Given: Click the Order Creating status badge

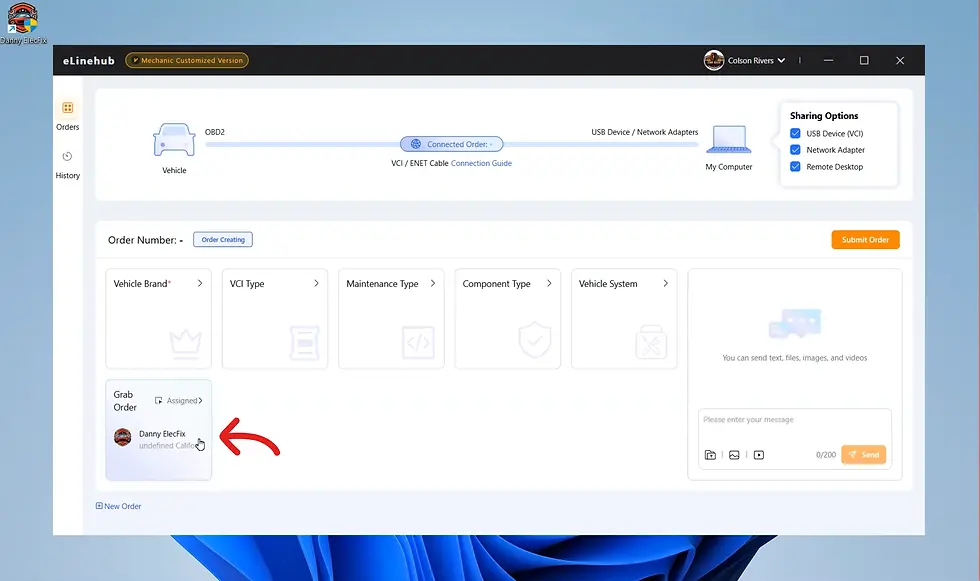Looking at the screenshot, I should [x=222, y=239].
